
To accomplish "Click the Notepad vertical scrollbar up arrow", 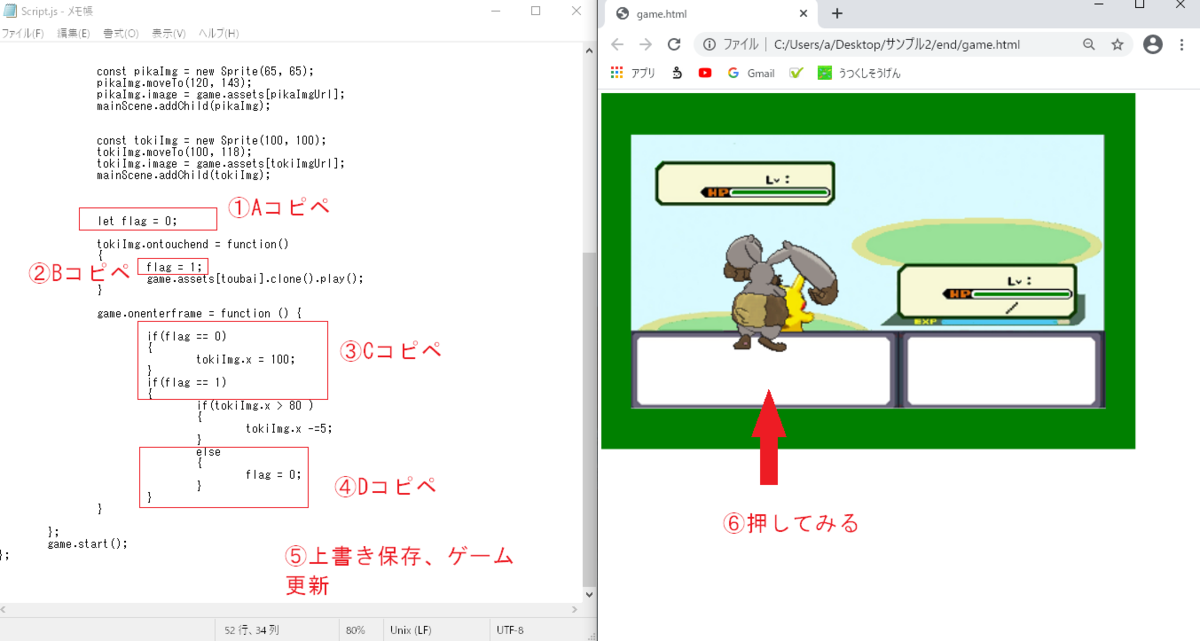I will click(x=590, y=50).
